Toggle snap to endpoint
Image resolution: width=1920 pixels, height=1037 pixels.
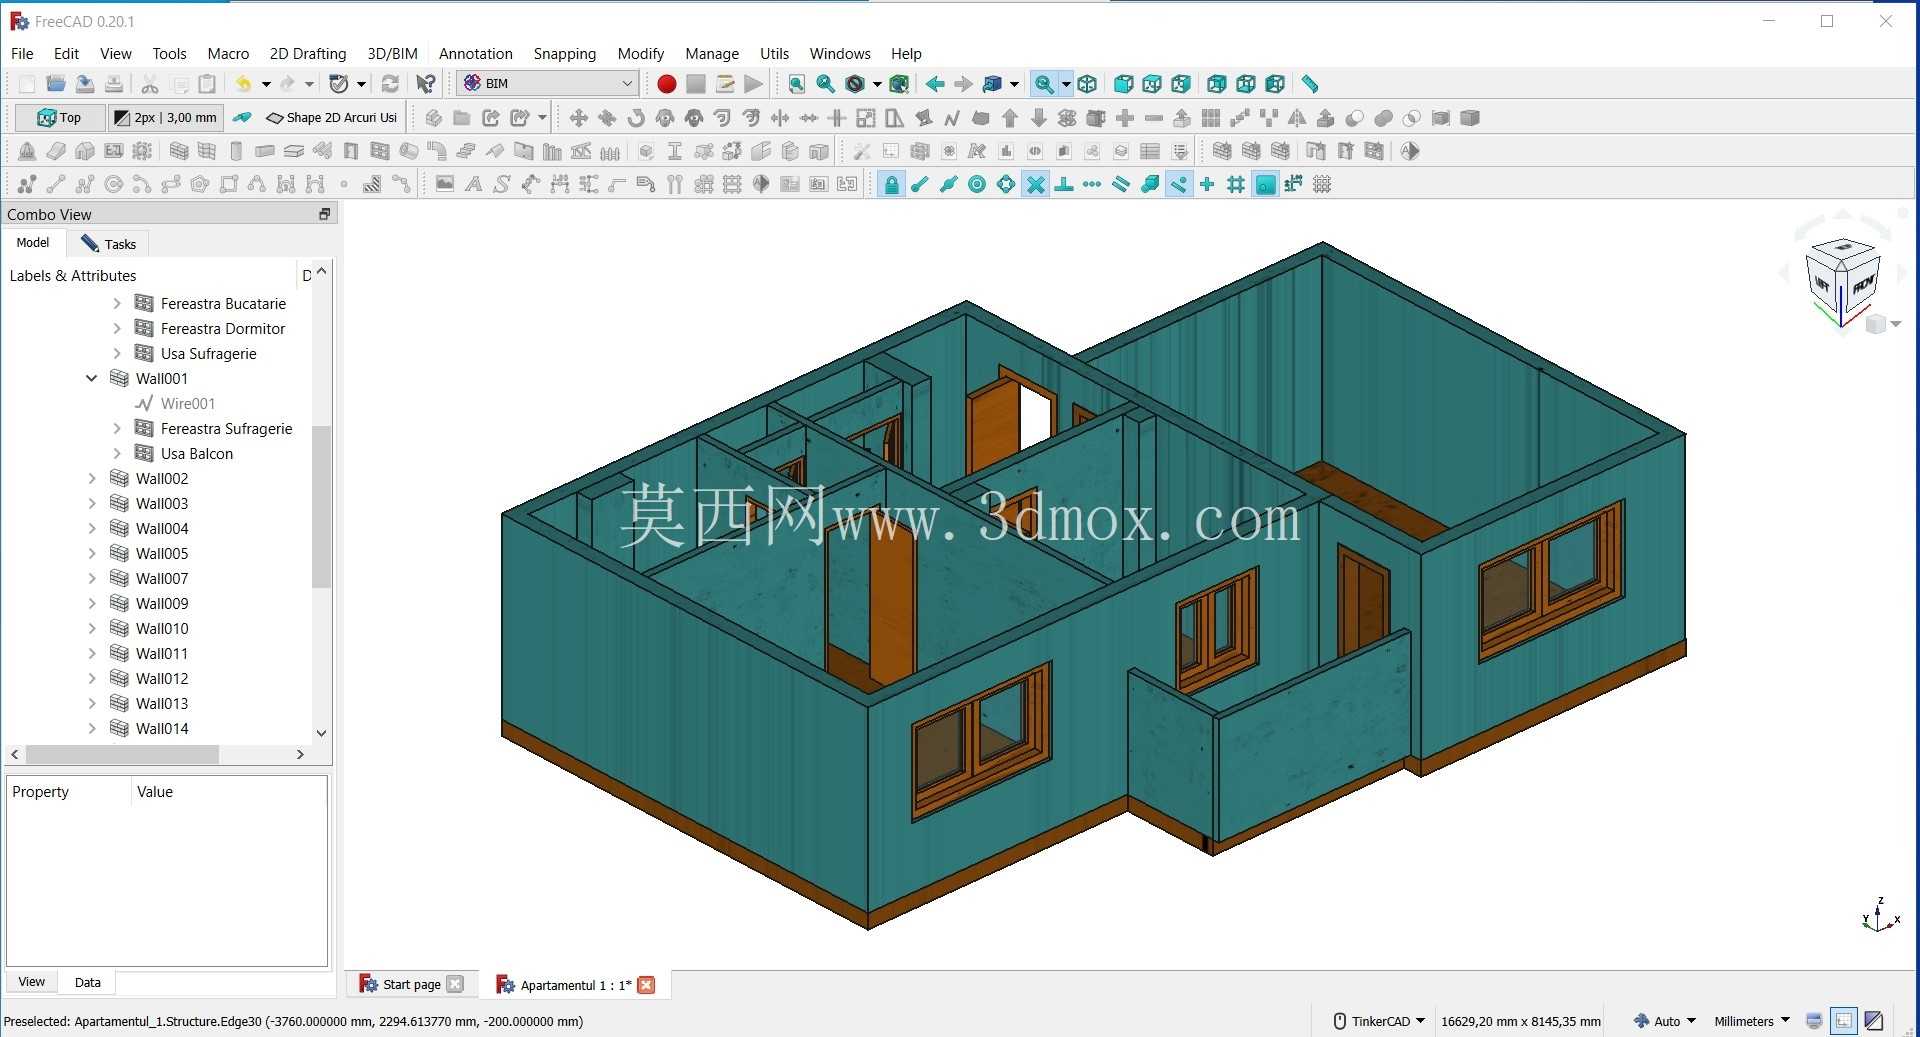coord(920,184)
